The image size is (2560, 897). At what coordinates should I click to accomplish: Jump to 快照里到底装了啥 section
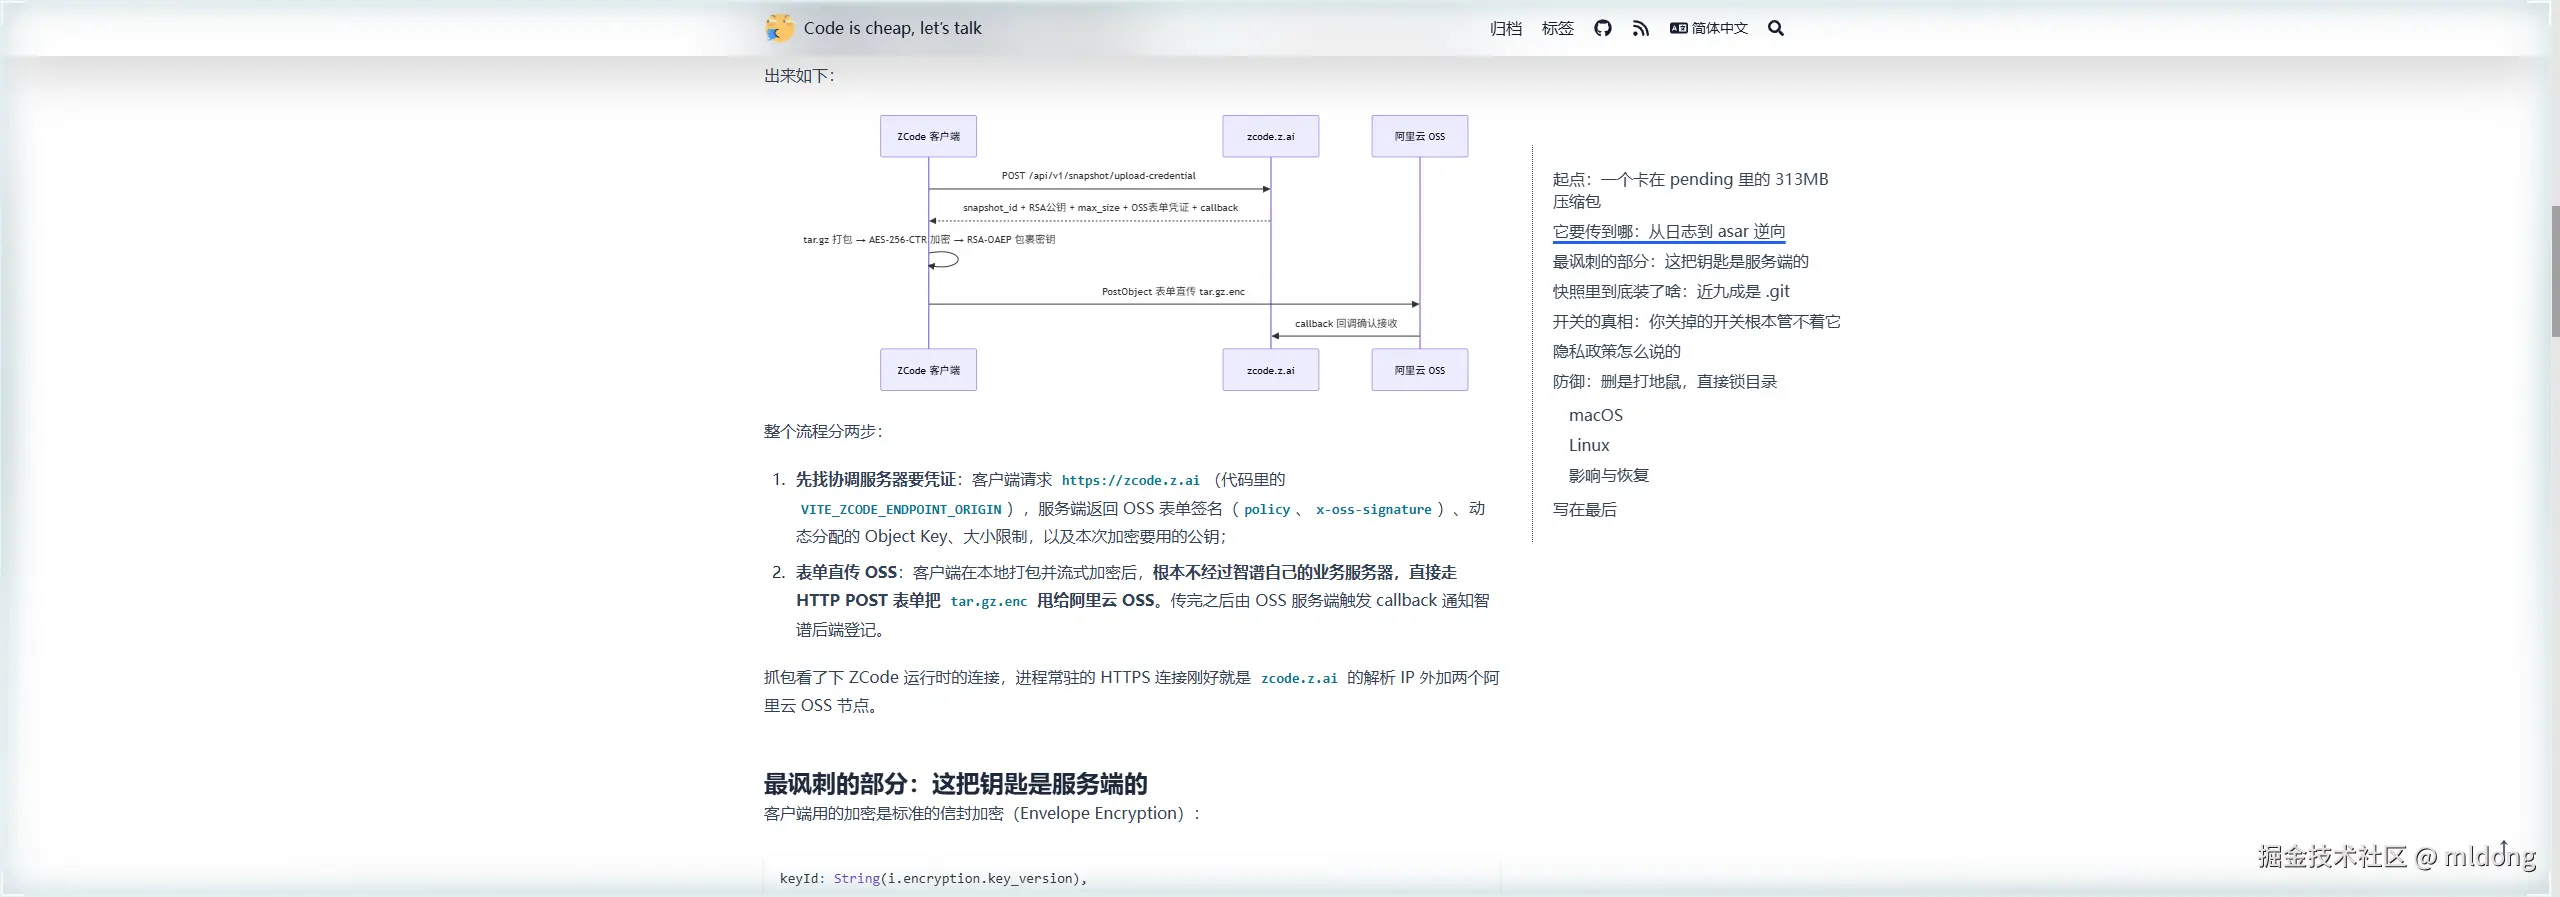(x=1670, y=291)
